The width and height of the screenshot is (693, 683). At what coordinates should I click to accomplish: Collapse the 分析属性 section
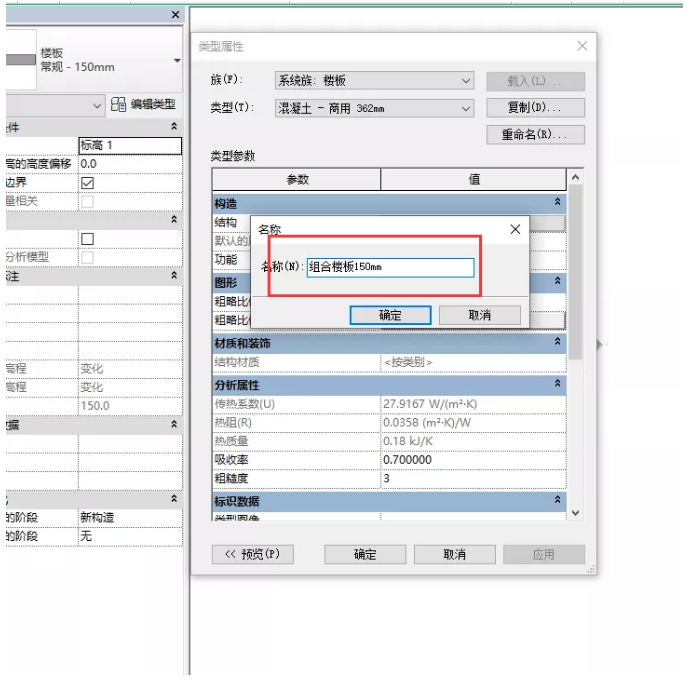coord(557,383)
